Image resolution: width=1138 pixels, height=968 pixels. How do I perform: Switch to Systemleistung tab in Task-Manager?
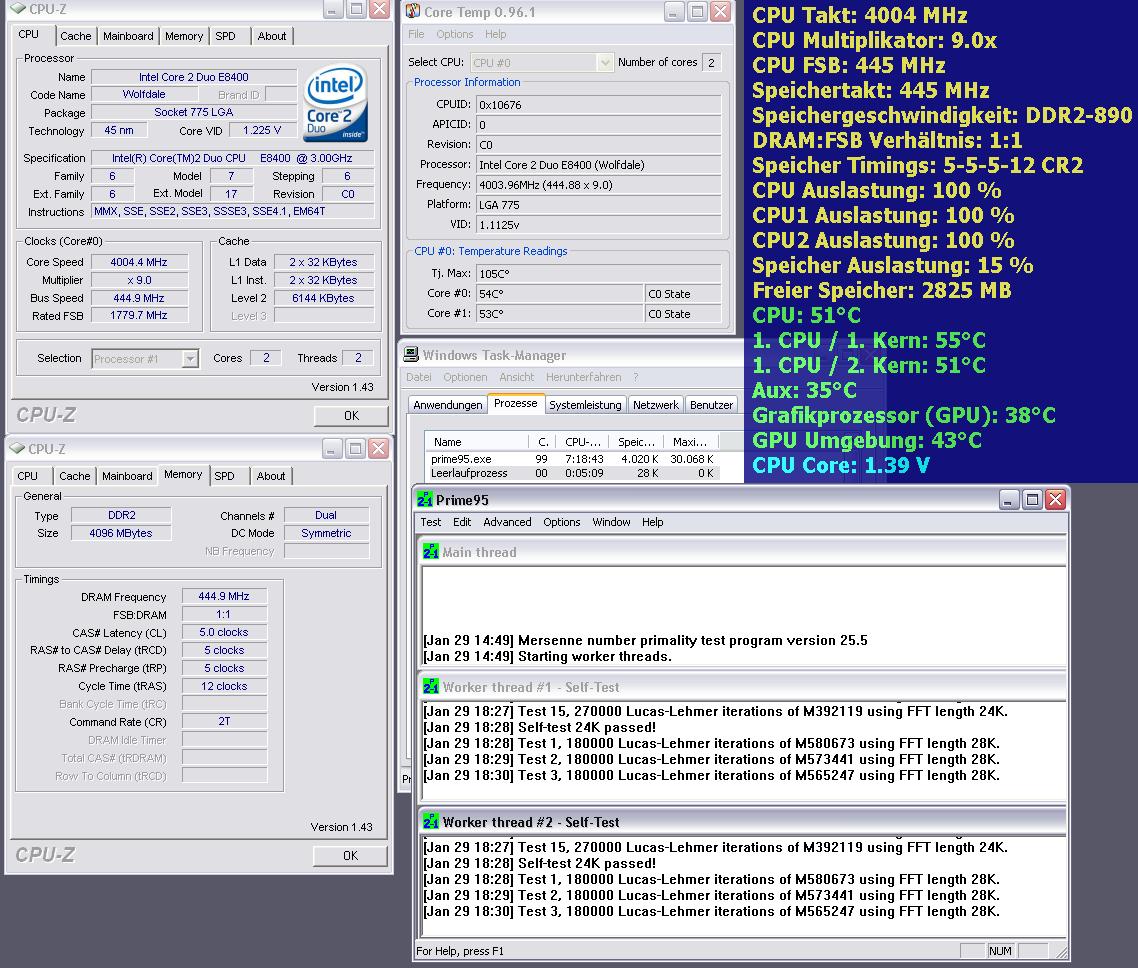585,405
